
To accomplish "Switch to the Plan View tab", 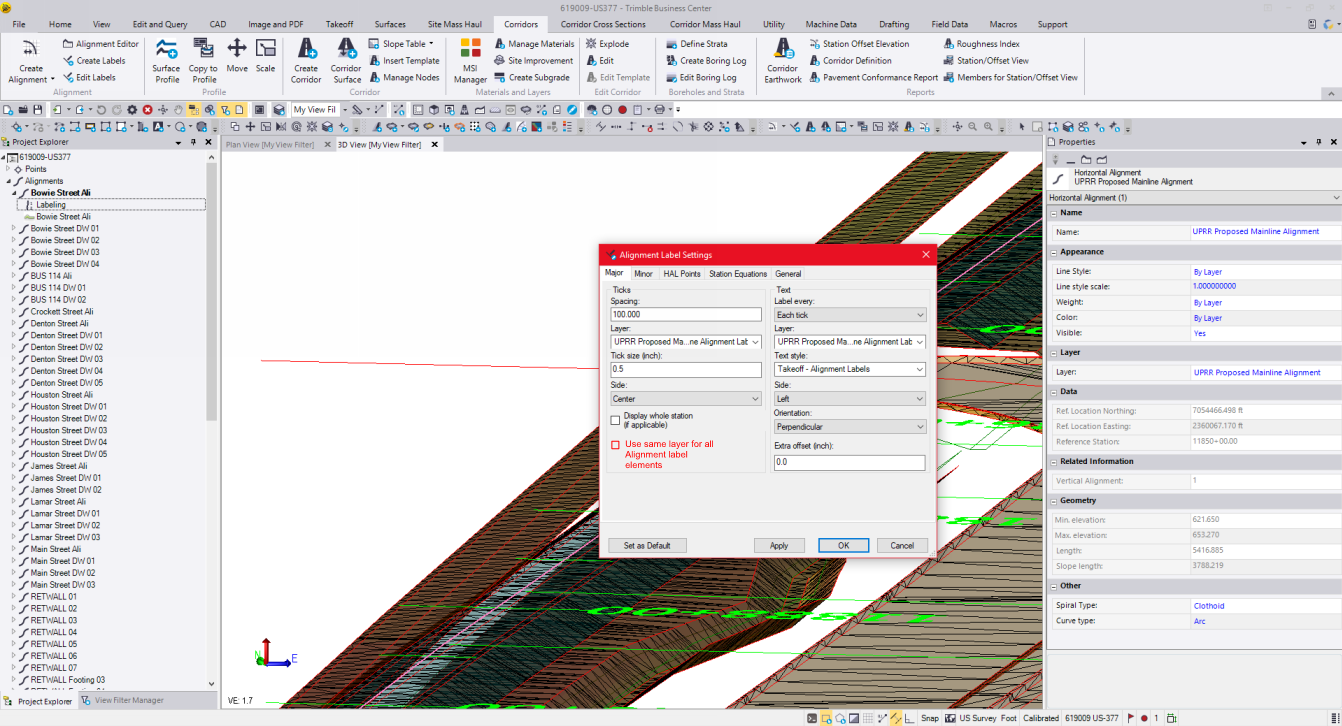I will point(270,145).
